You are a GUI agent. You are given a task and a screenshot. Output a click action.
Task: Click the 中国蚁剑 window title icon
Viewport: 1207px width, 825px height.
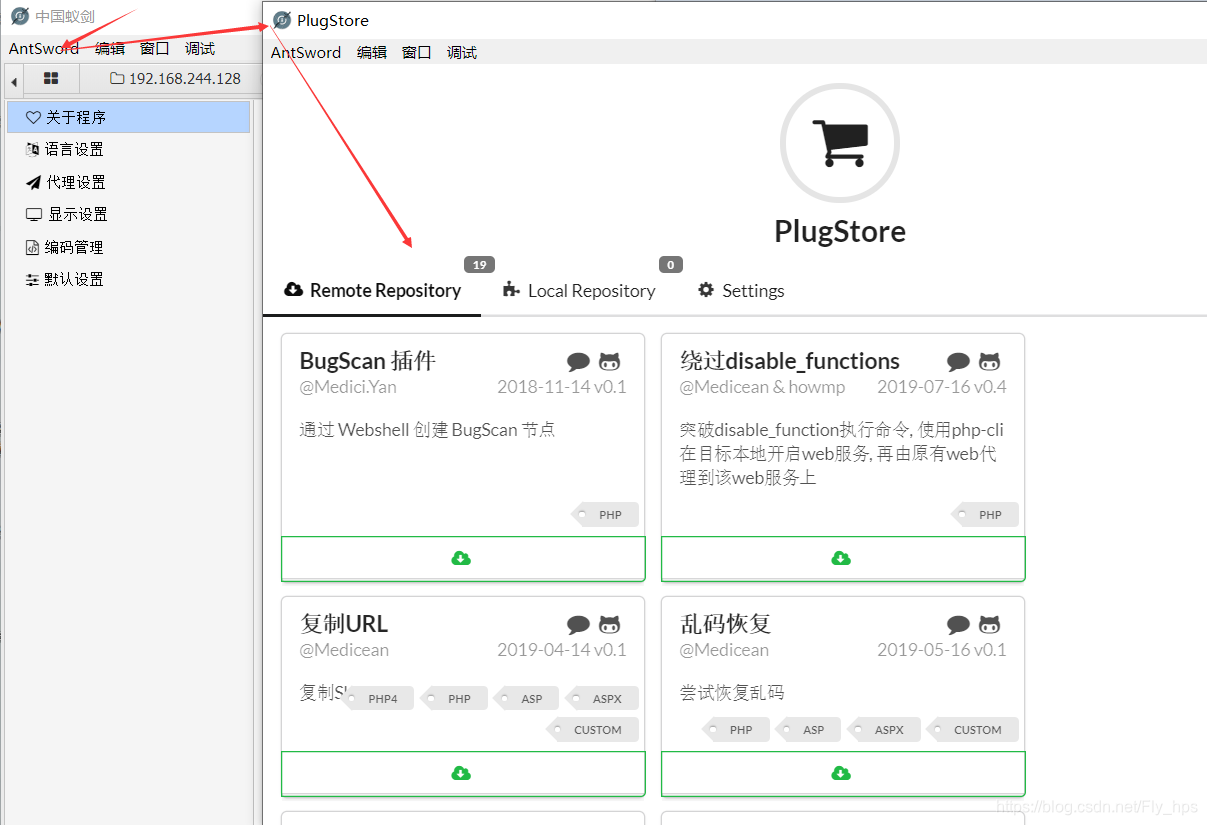(20, 16)
